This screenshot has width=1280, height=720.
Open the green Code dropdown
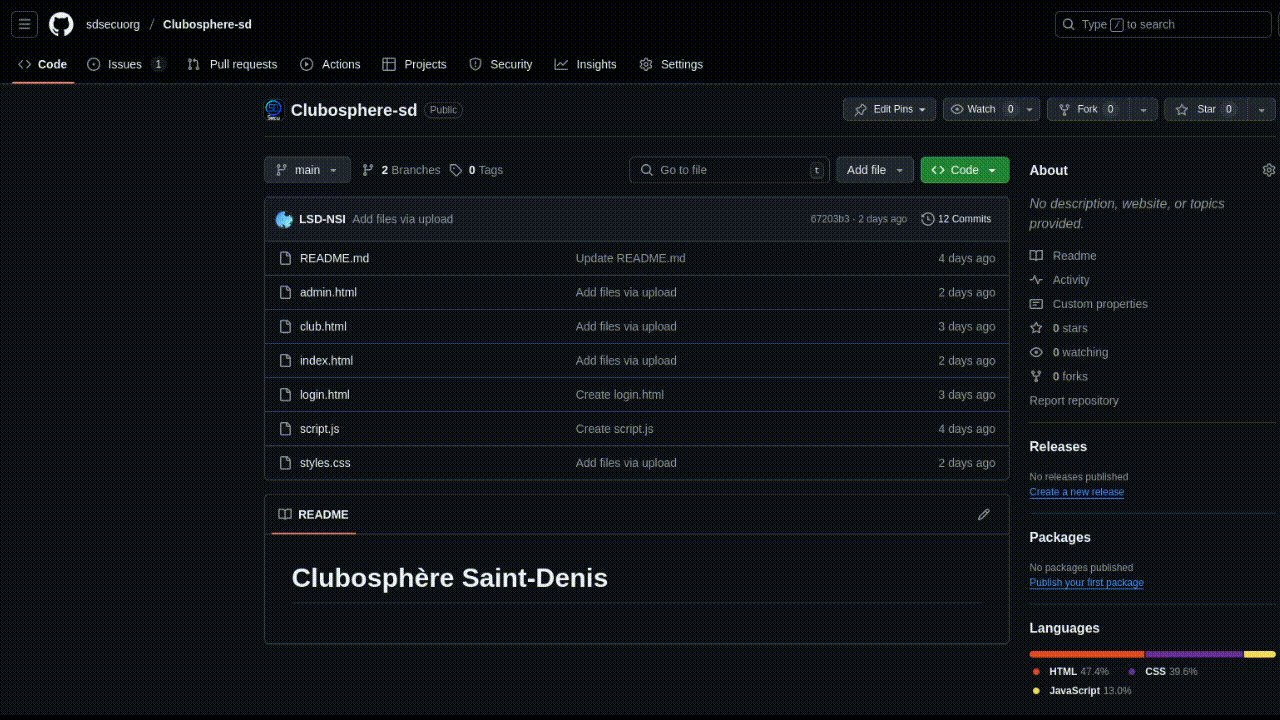tap(965, 170)
